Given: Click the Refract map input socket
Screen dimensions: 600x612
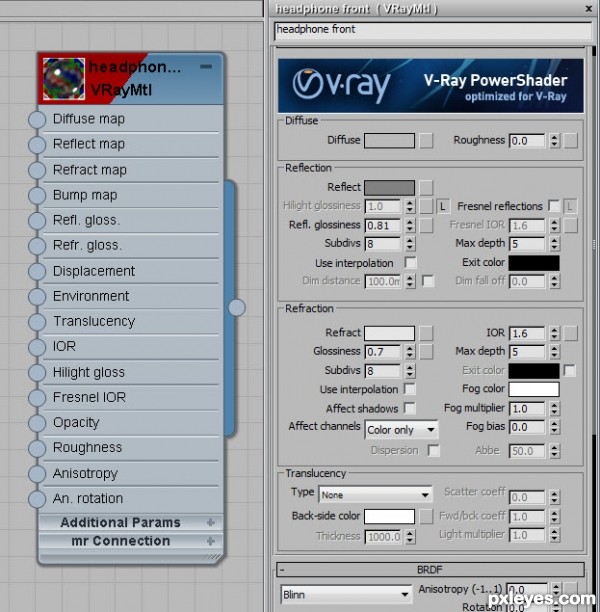Looking at the screenshot, I should [x=37, y=170].
